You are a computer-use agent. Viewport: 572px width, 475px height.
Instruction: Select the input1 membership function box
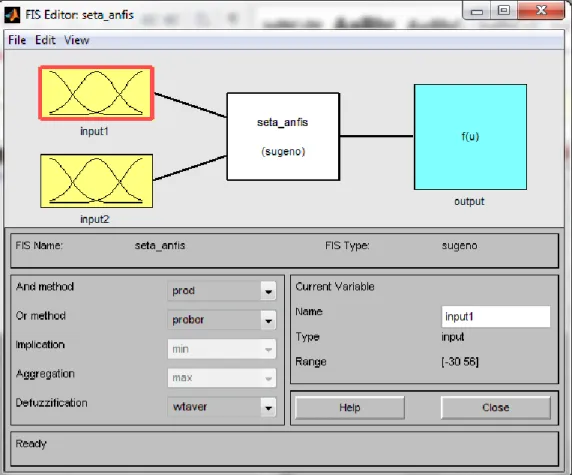point(96,93)
